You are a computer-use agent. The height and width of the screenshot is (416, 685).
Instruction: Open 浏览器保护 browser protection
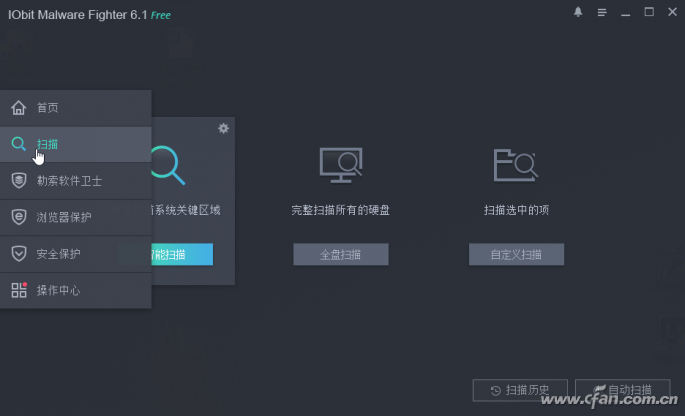[x=76, y=217]
